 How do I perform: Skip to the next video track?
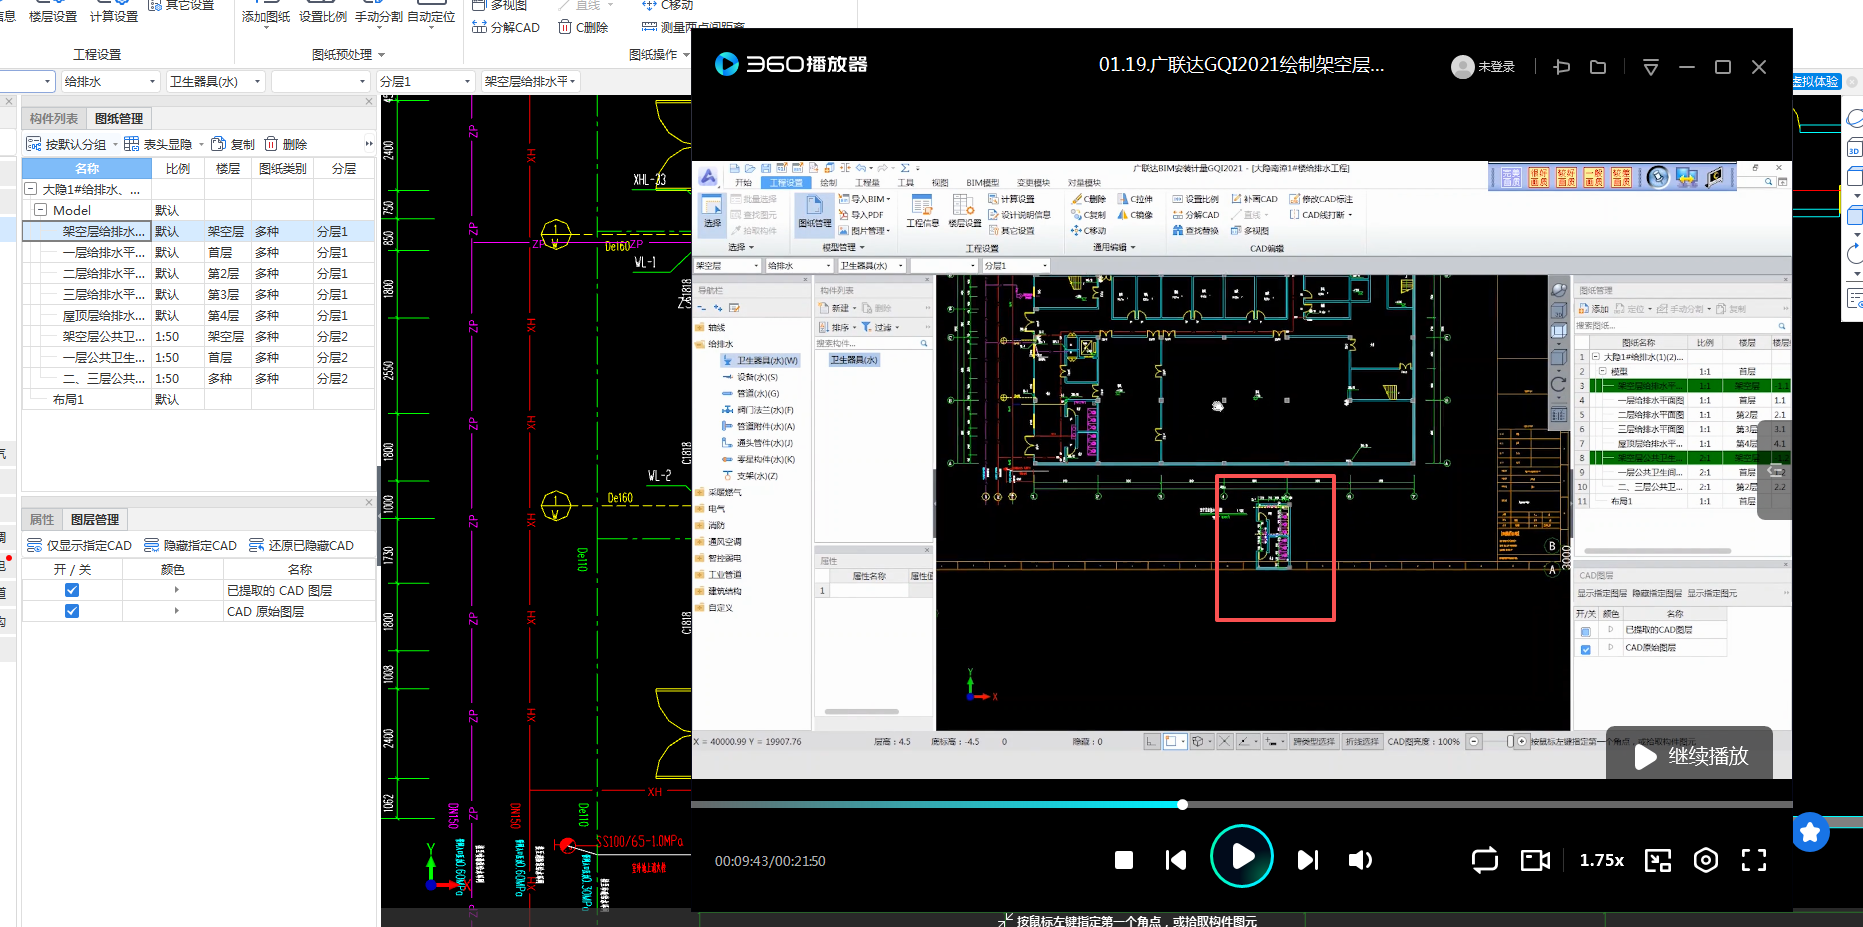tap(1307, 860)
